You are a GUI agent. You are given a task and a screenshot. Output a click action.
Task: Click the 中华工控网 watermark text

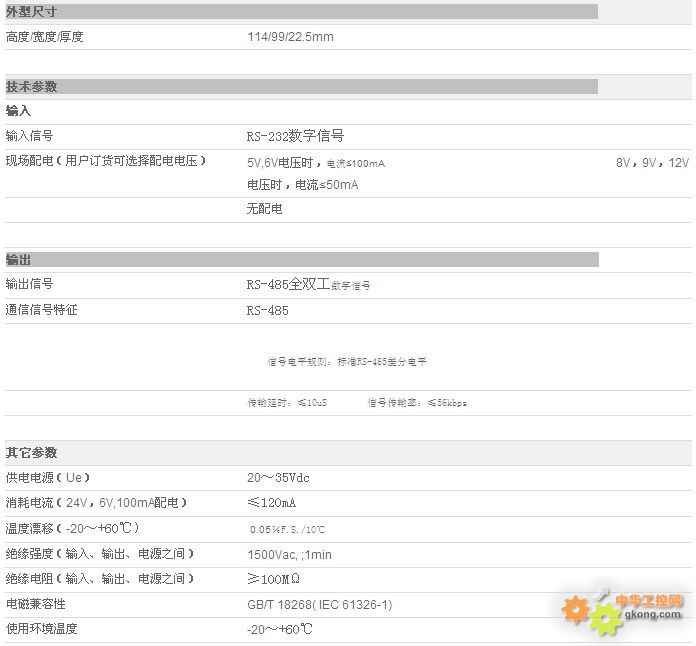649,600
